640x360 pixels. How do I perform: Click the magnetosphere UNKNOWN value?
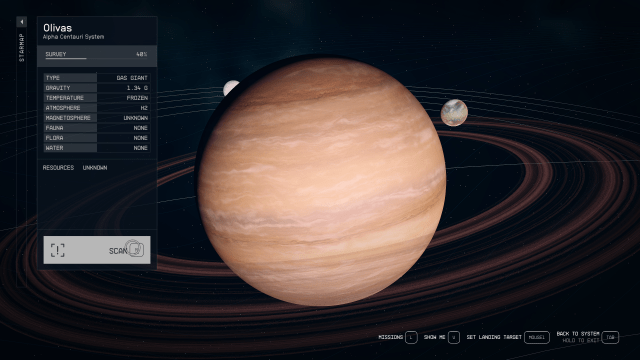[x=136, y=118]
